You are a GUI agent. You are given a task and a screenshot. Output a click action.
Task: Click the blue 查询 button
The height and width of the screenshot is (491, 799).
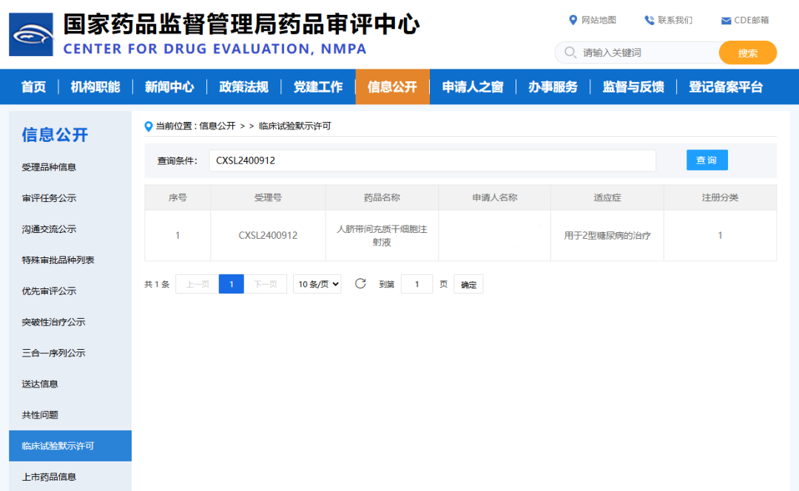706,160
